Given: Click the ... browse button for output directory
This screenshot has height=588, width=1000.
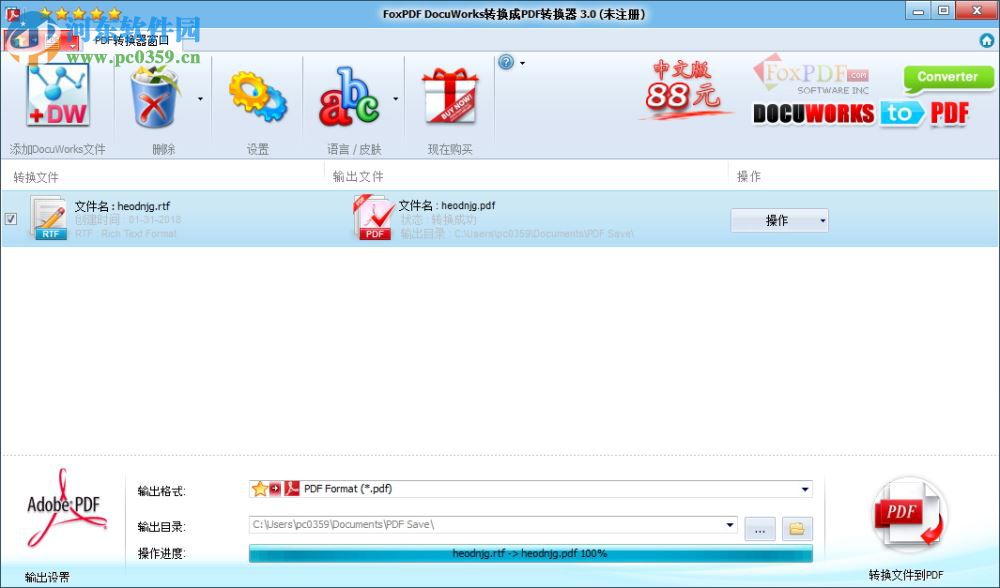Looking at the screenshot, I should [759, 529].
